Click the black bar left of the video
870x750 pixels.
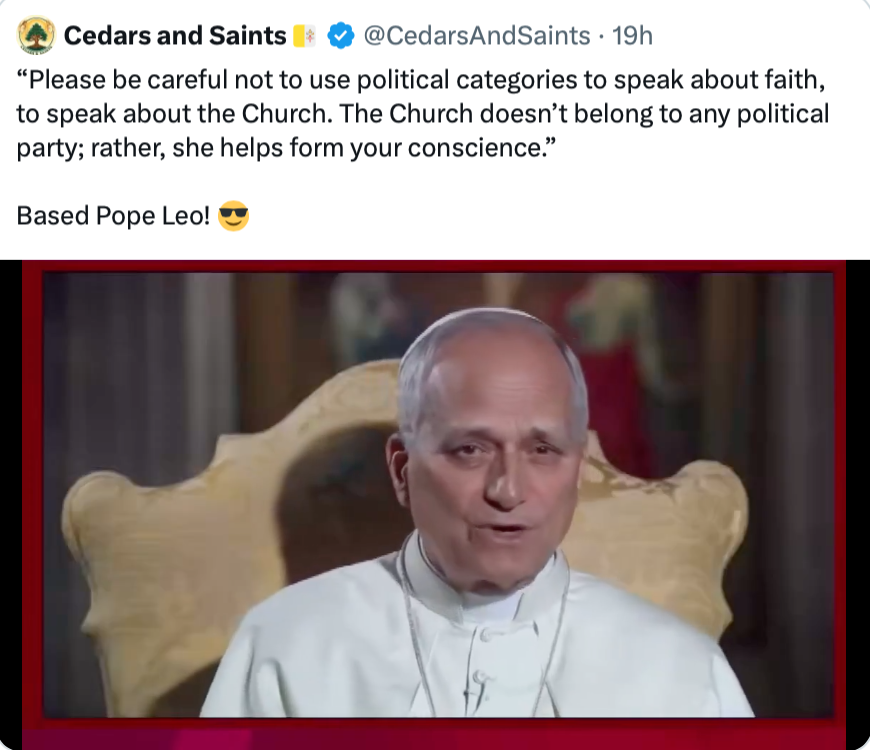[x=10, y=500]
